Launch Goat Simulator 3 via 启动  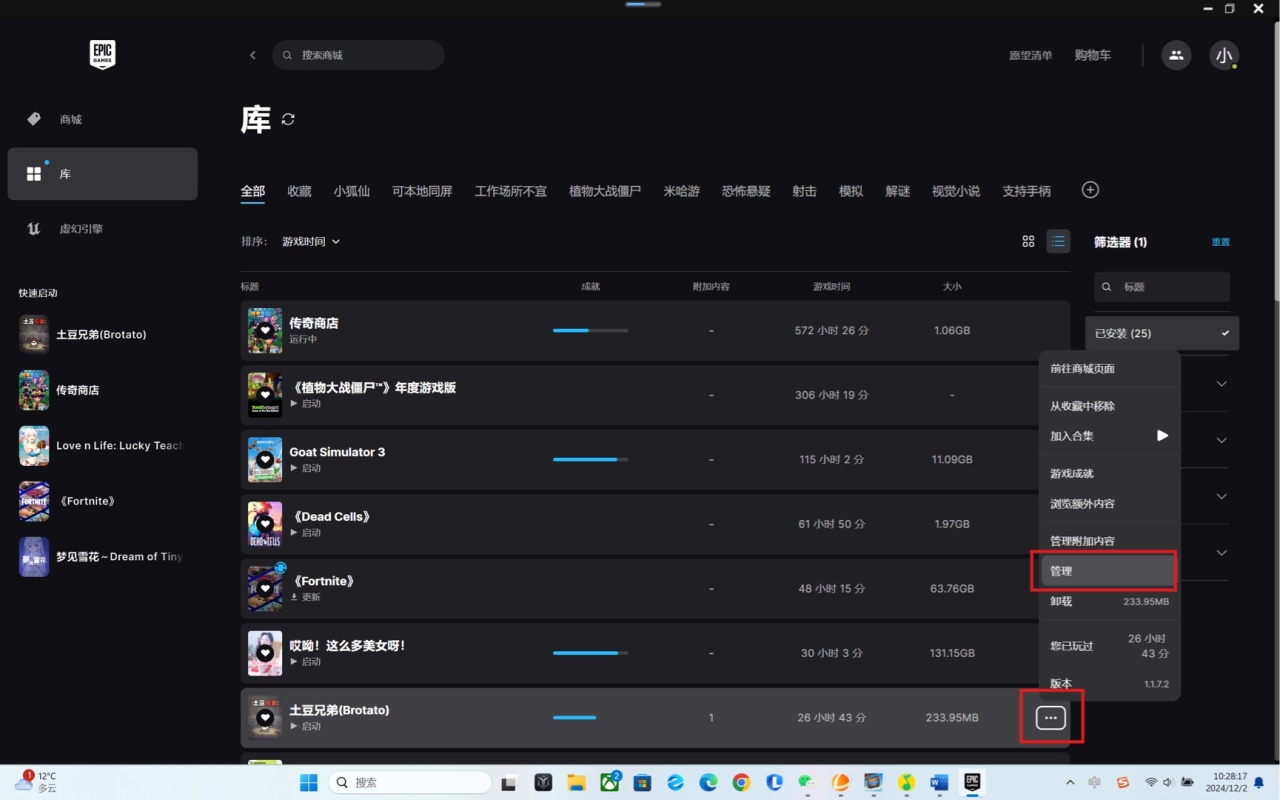(x=306, y=468)
